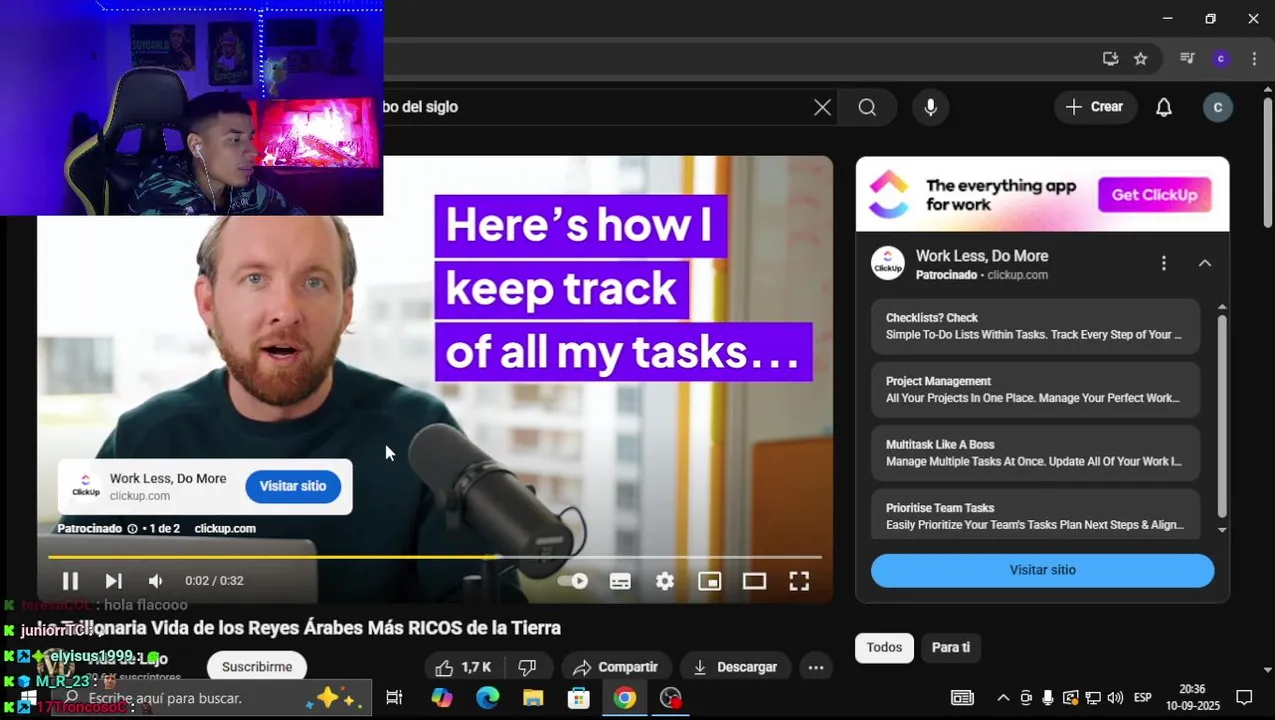This screenshot has height=720, width=1275.
Task: Open File Explorer from the taskbar
Action: click(x=532, y=698)
